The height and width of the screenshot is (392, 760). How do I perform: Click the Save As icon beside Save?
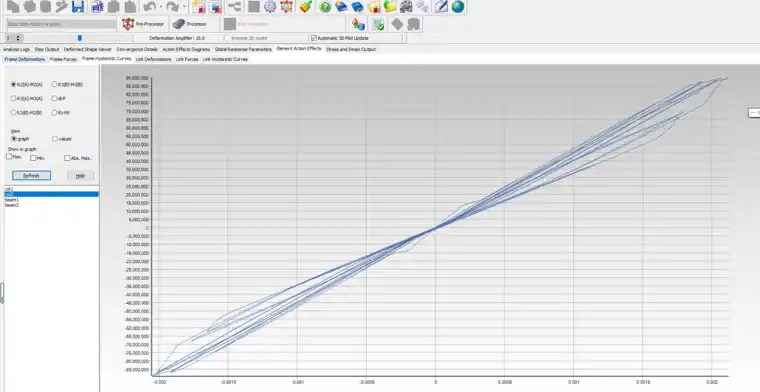click(97, 6)
